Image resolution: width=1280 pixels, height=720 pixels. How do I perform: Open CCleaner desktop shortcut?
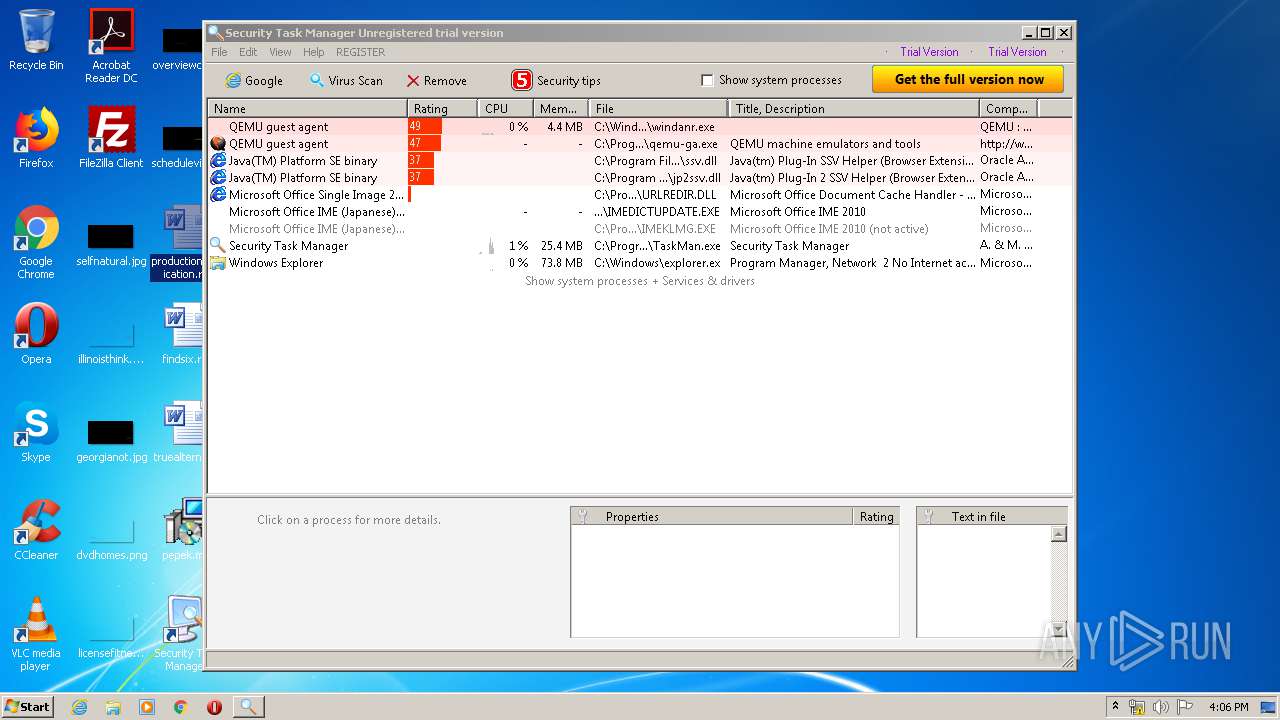(x=36, y=530)
